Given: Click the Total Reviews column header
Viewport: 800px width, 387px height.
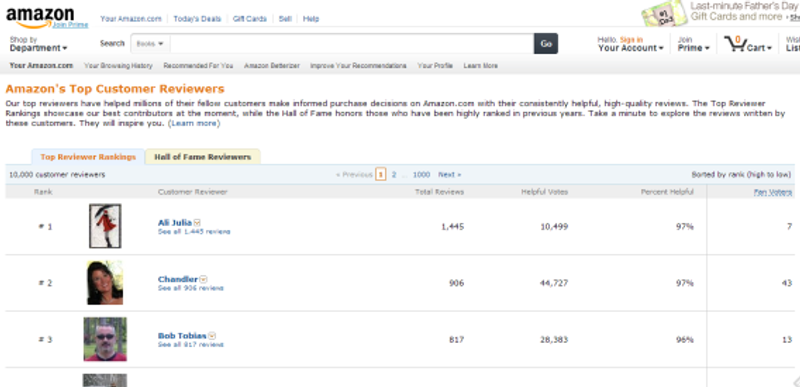Looking at the screenshot, I should [439, 192].
